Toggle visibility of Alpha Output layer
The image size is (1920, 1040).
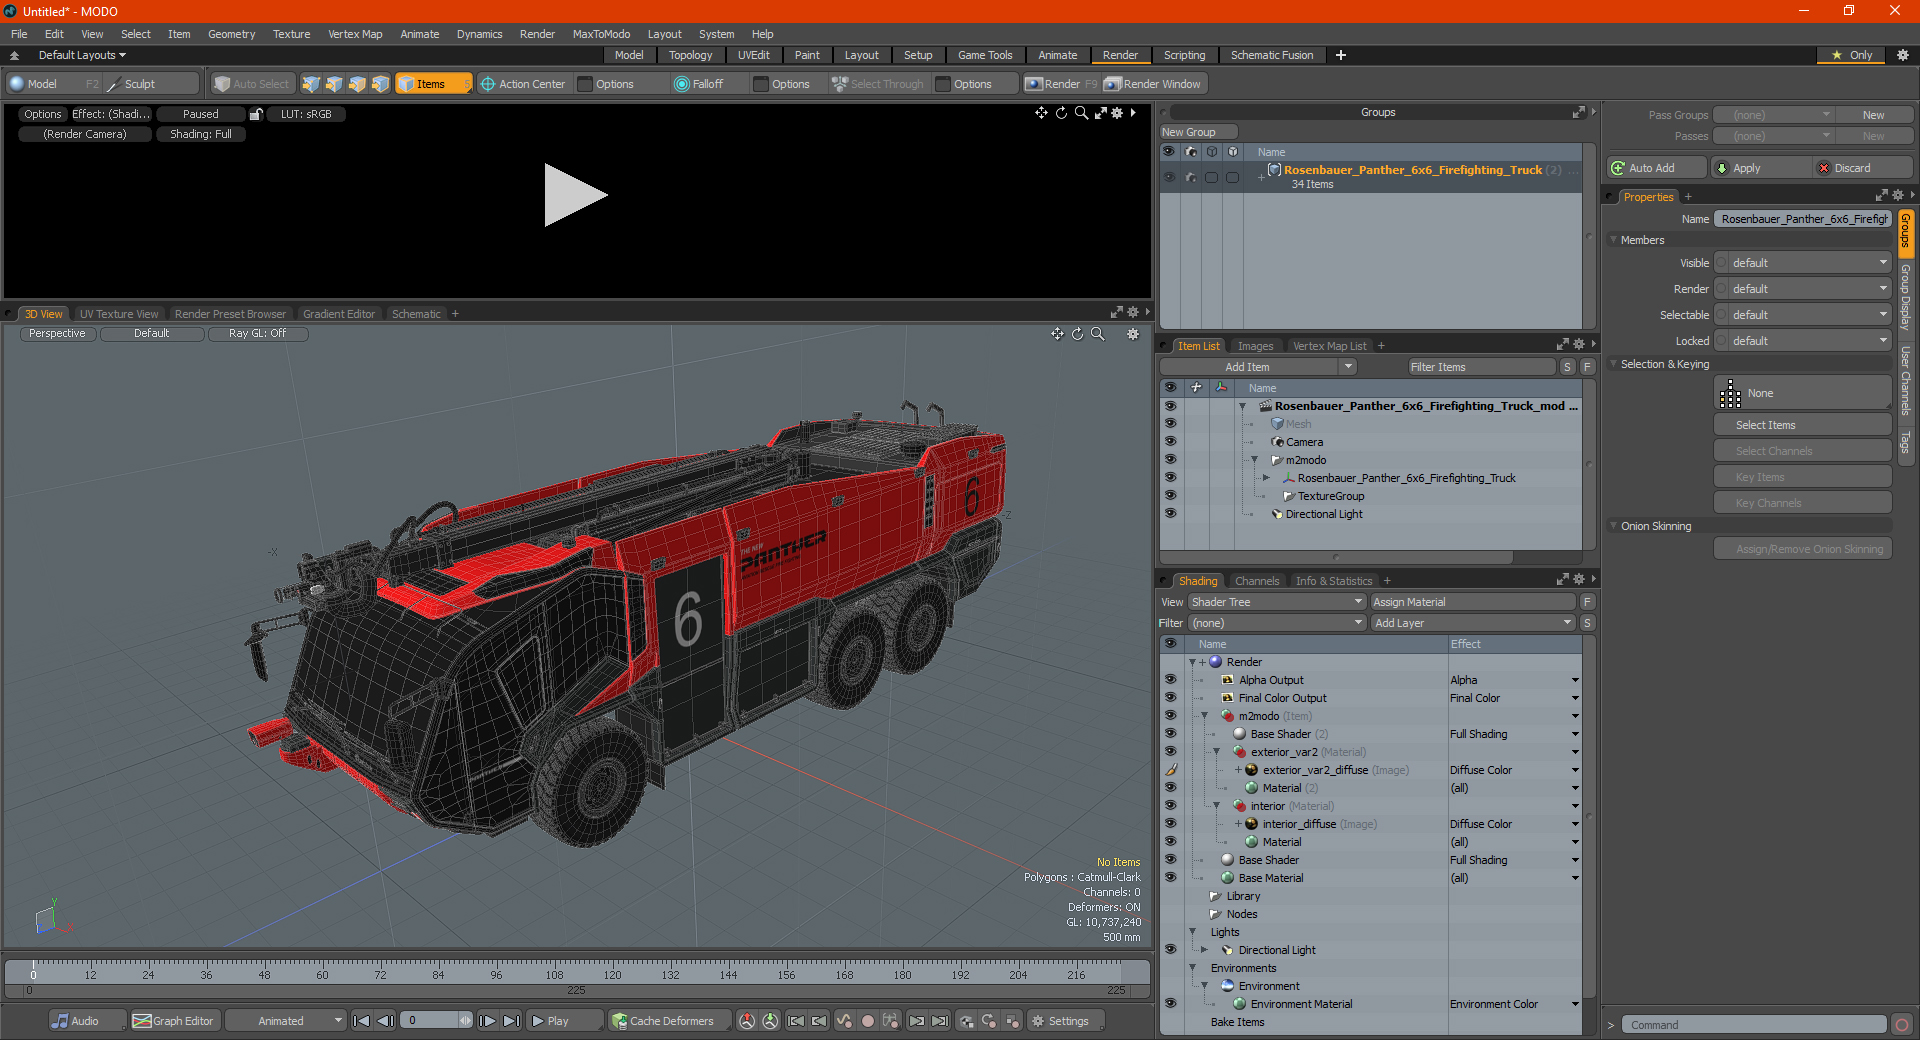1170,679
